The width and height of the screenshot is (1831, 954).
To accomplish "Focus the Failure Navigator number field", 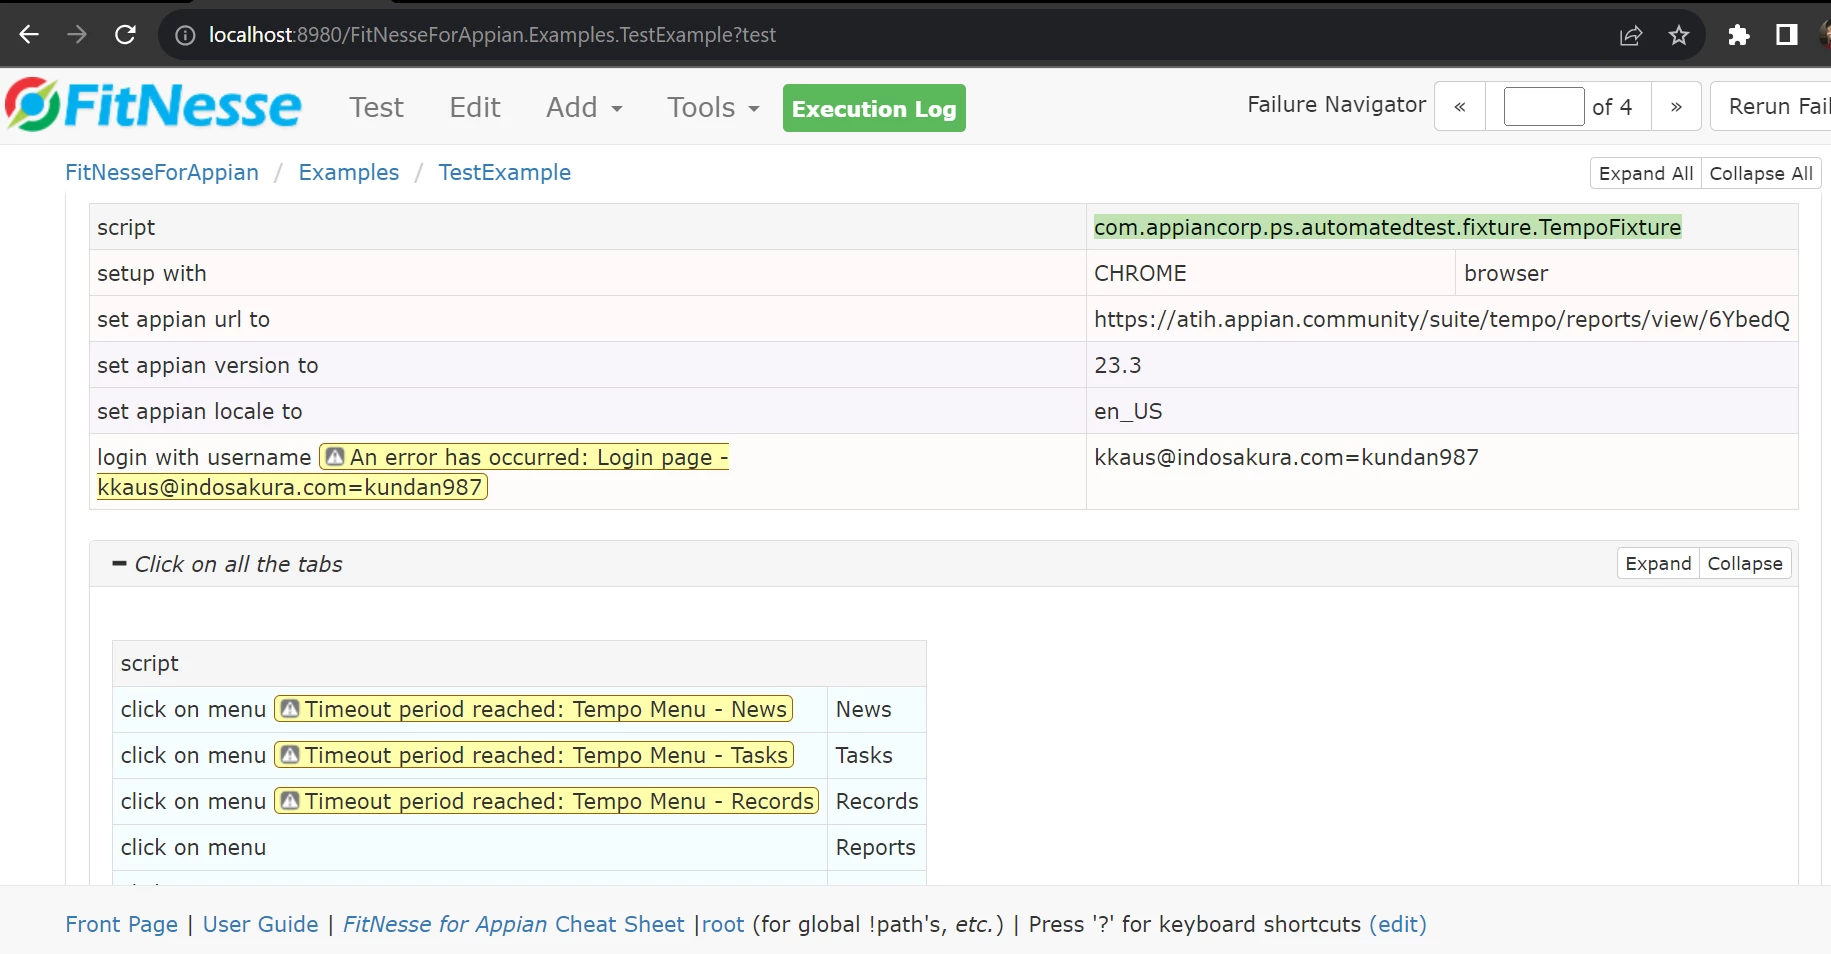I will (x=1544, y=106).
